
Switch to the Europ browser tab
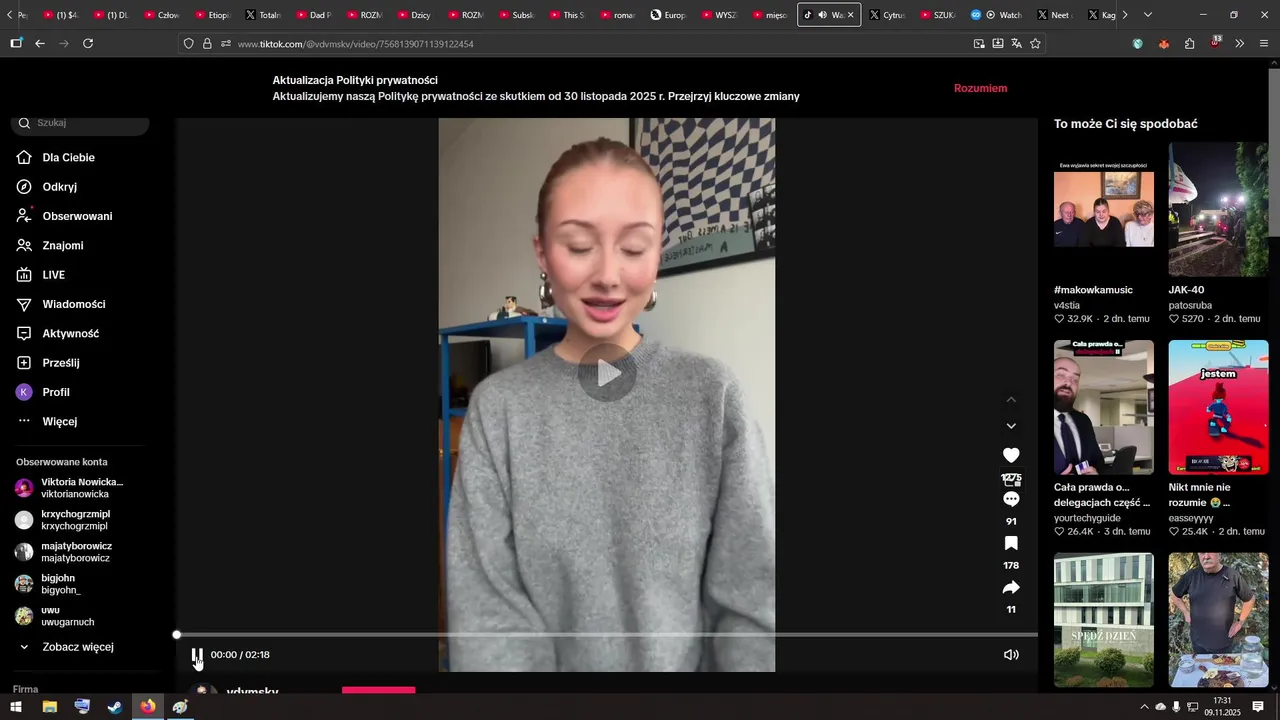669,15
